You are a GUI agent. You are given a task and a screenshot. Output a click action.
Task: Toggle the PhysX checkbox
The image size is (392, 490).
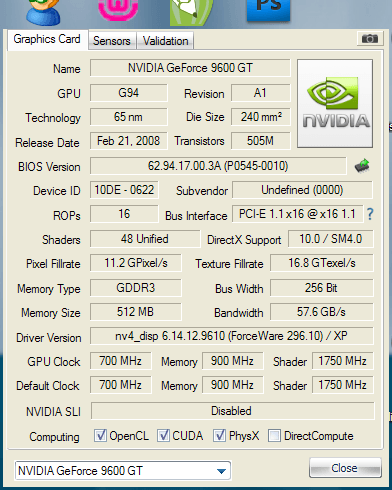pos(219,435)
